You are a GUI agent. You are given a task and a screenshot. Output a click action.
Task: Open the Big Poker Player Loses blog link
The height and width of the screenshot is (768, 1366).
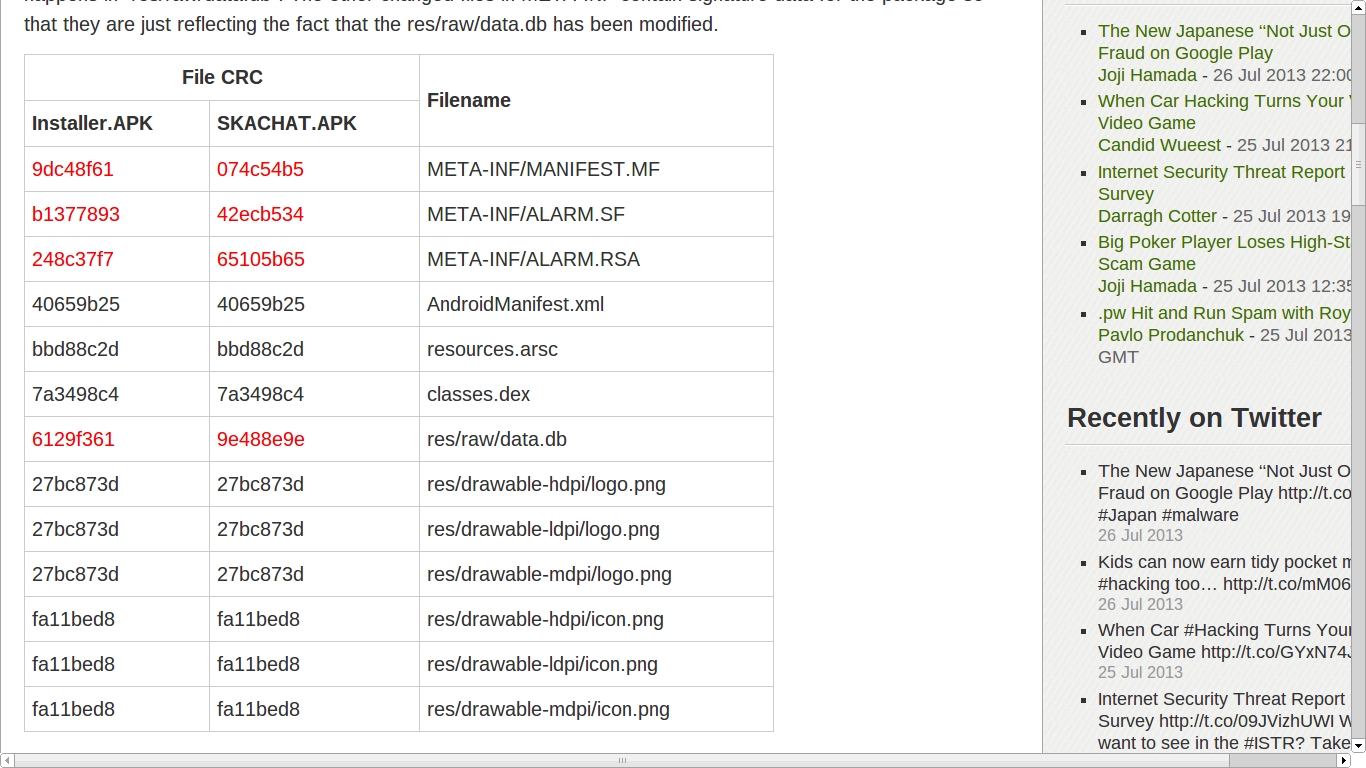point(1224,253)
